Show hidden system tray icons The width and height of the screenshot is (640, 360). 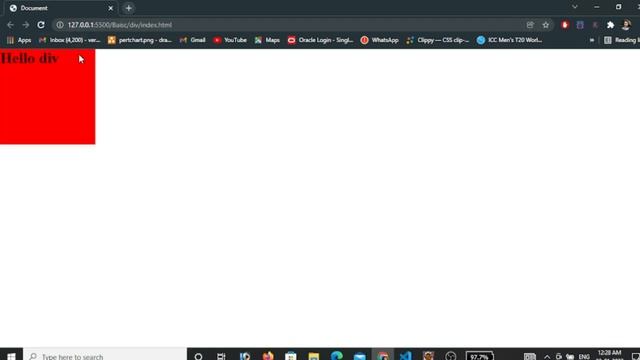547,356
